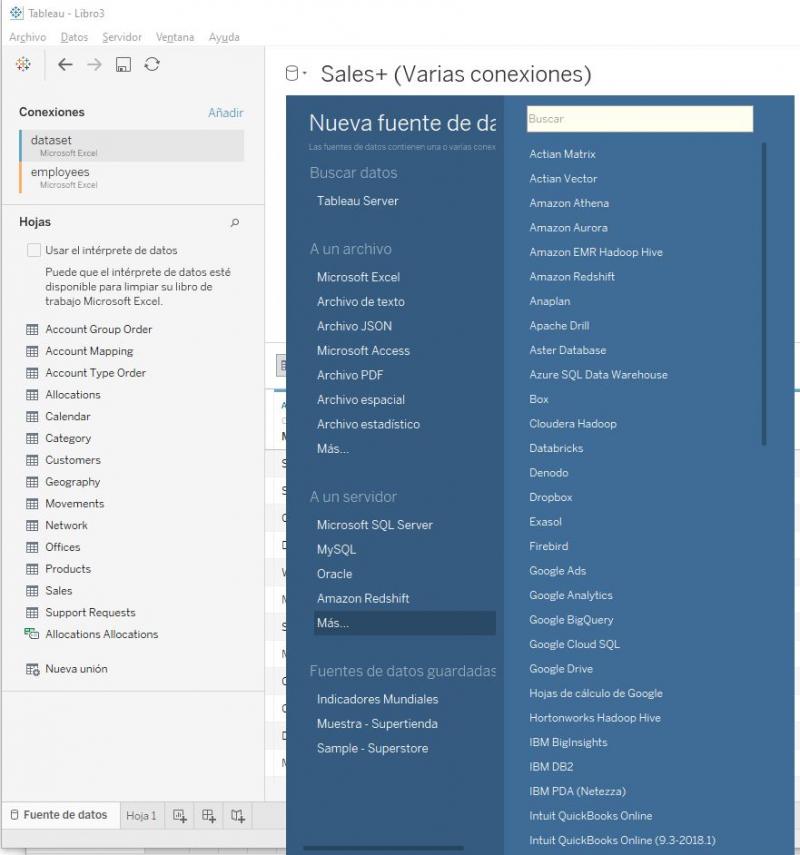The width and height of the screenshot is (800, 855).
Task: Click Más... under A un archivo
Action: tap(333, 449)
